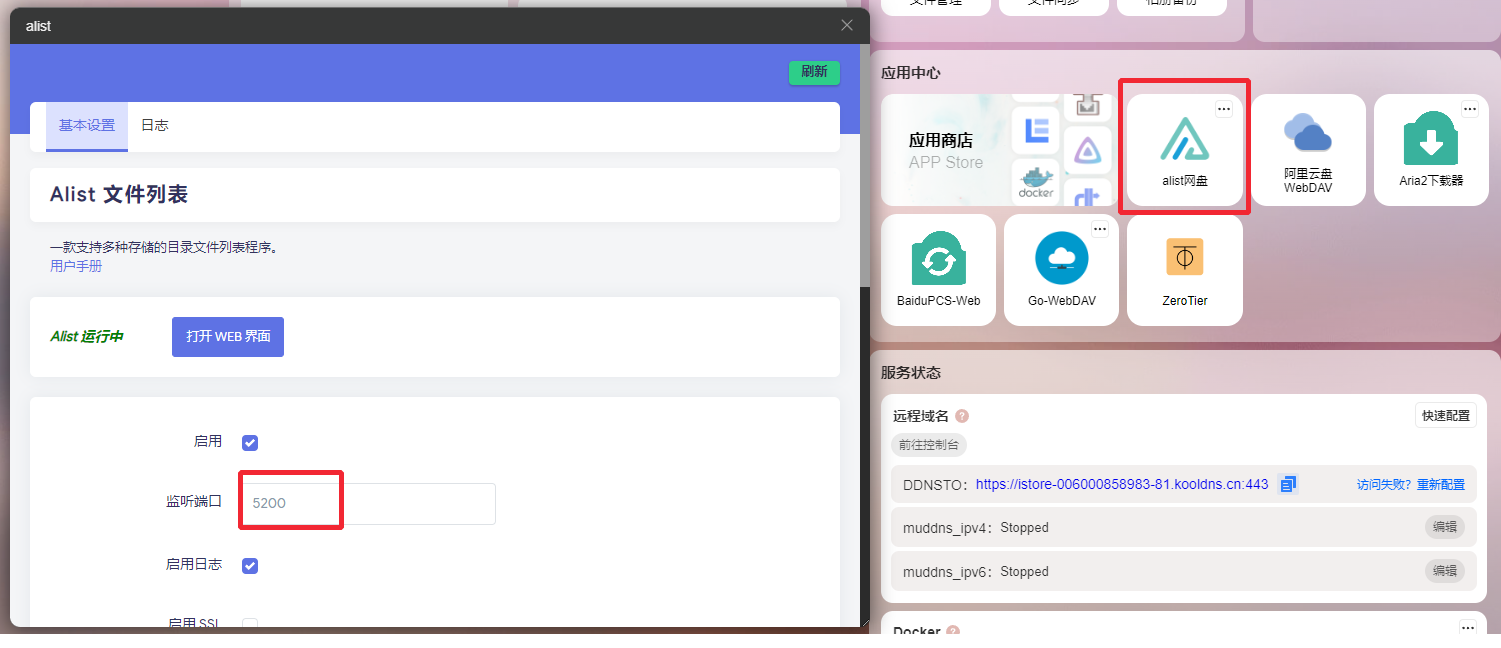This screenshot has height=648, width=1501.
Task: Switch to the 日志 tab
Action: pos(154,126)
